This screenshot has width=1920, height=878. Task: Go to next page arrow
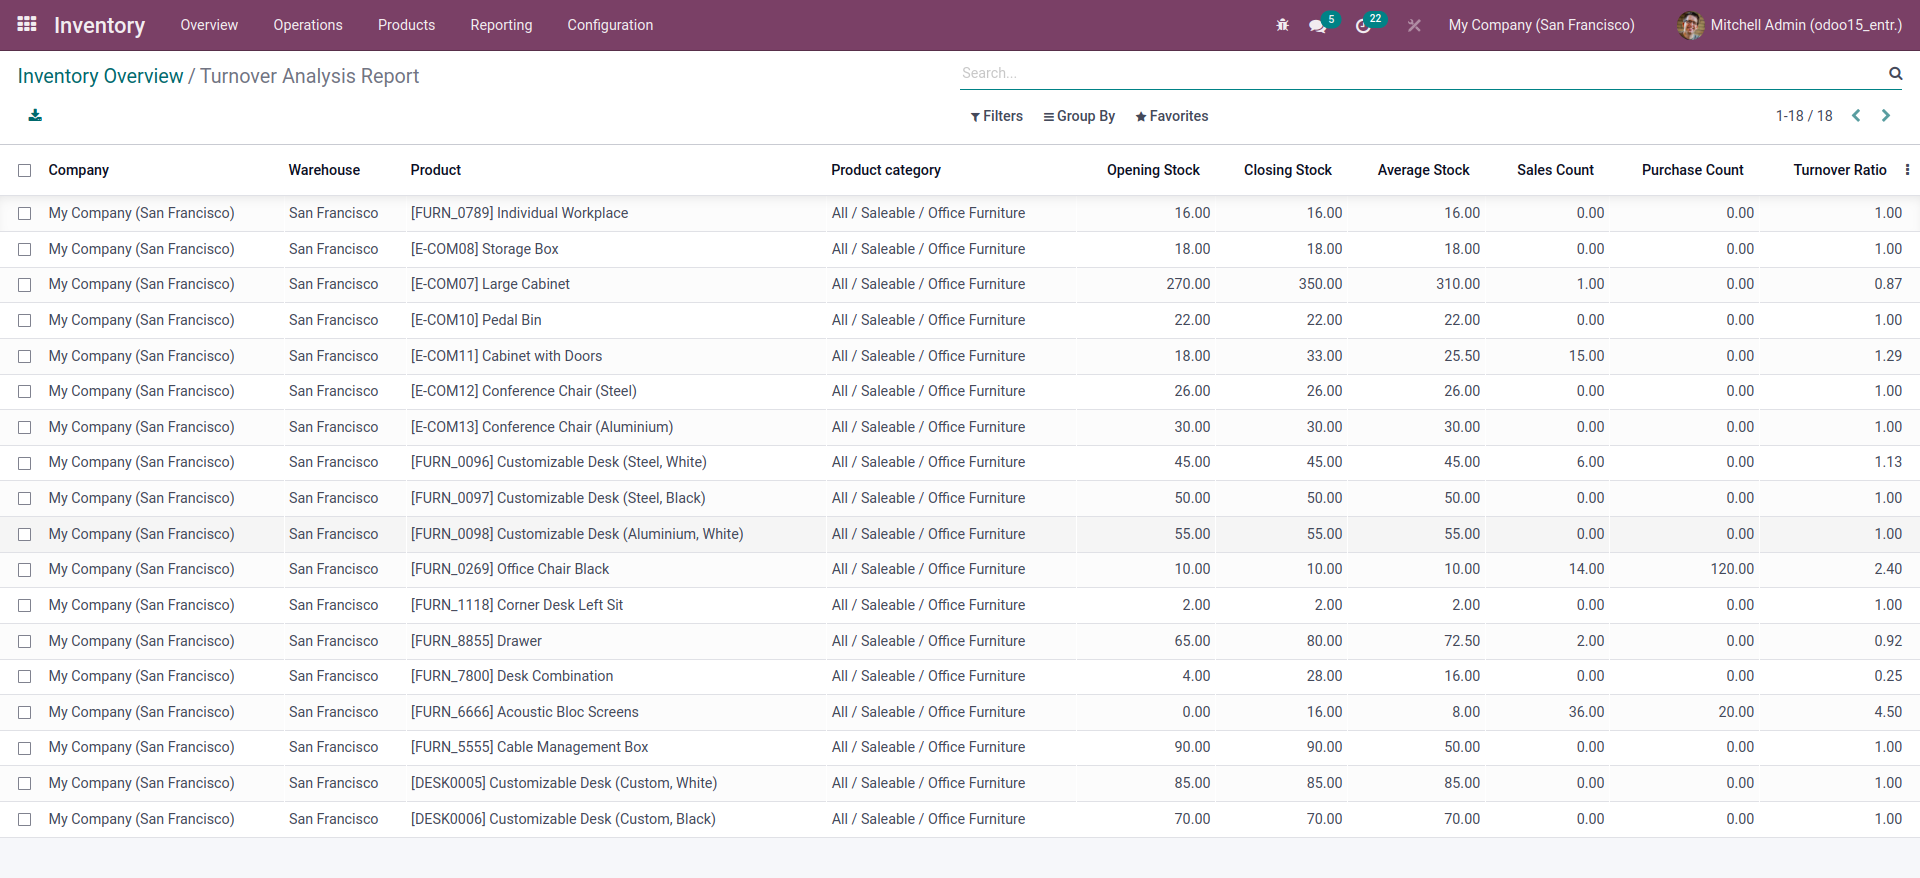1886,116
